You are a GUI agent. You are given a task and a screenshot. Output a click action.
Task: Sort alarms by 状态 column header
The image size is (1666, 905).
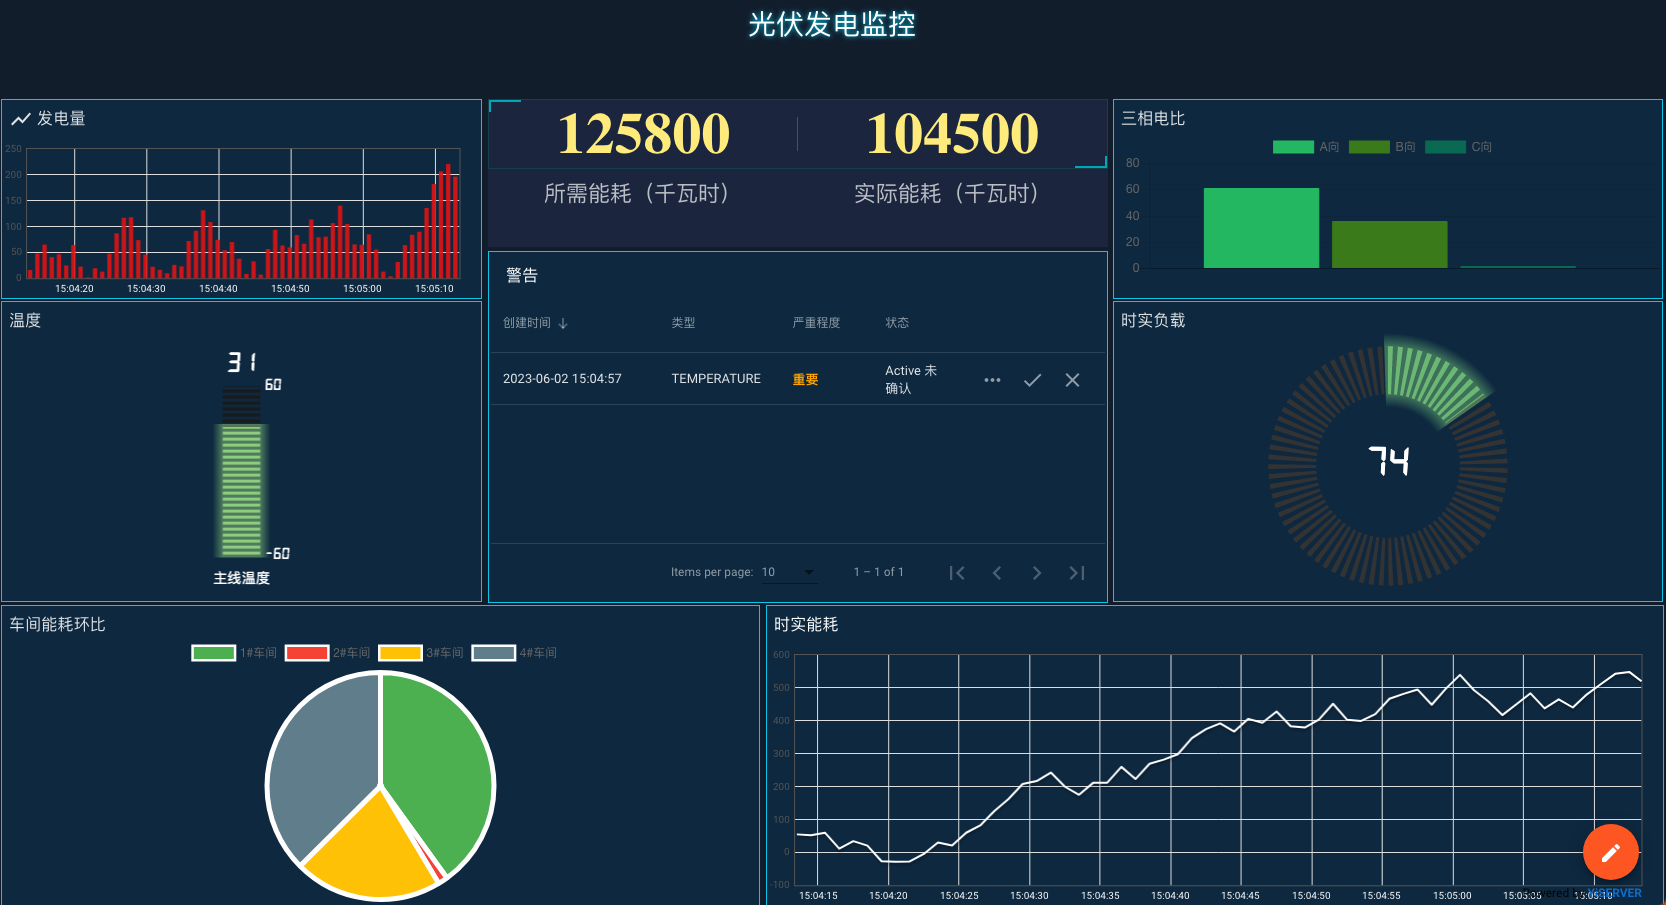tap(897, 323)
